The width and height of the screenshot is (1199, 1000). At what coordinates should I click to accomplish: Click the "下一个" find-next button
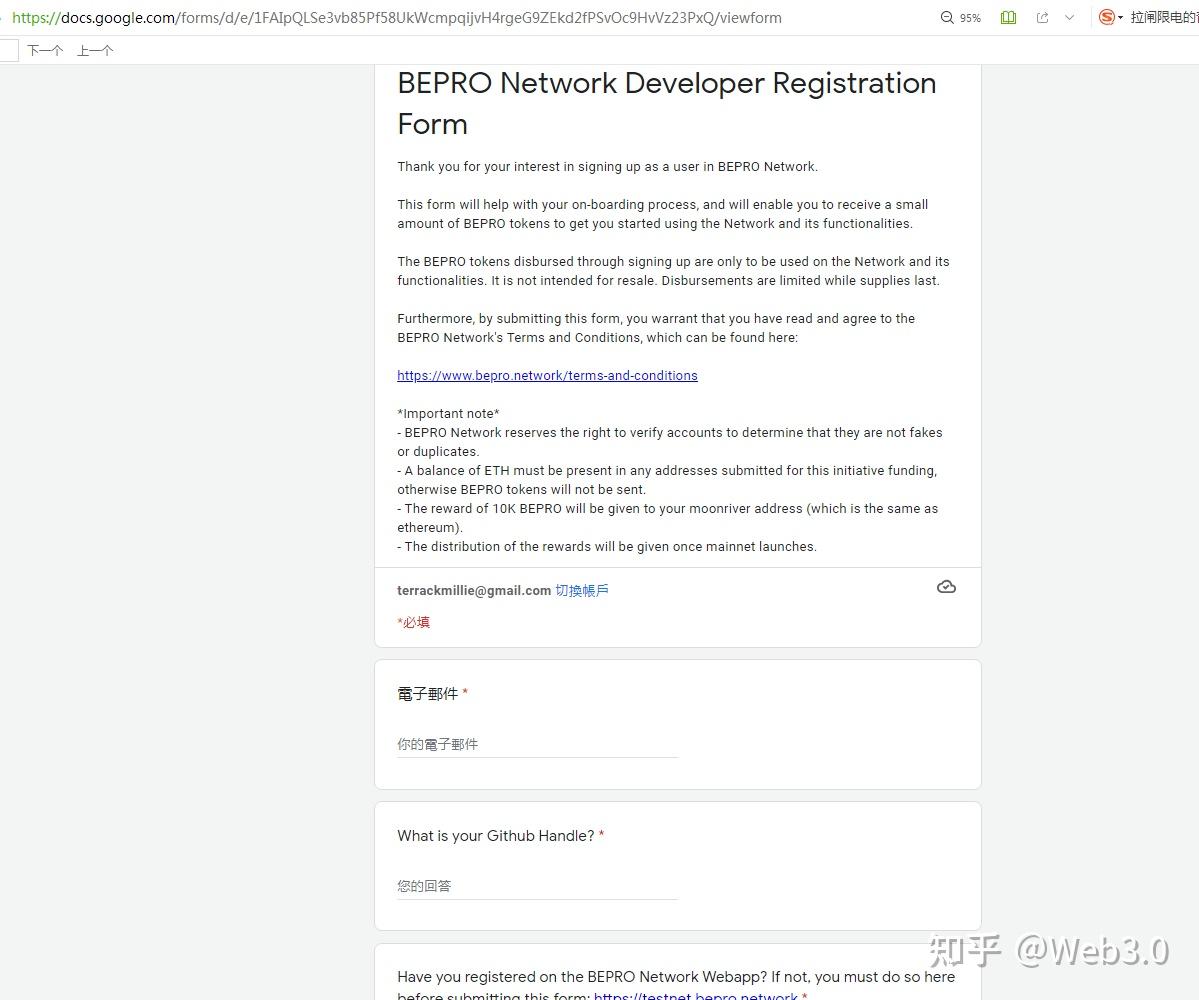45,49
